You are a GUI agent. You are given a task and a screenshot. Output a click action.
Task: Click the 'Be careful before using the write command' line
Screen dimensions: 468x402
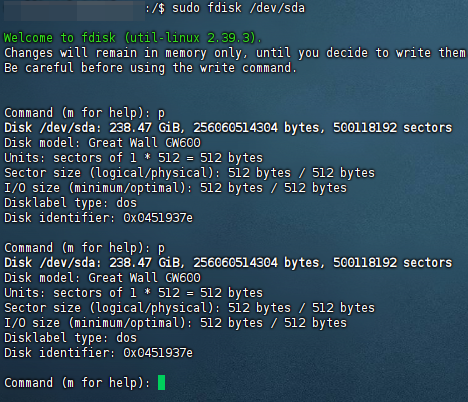point(150,68)
